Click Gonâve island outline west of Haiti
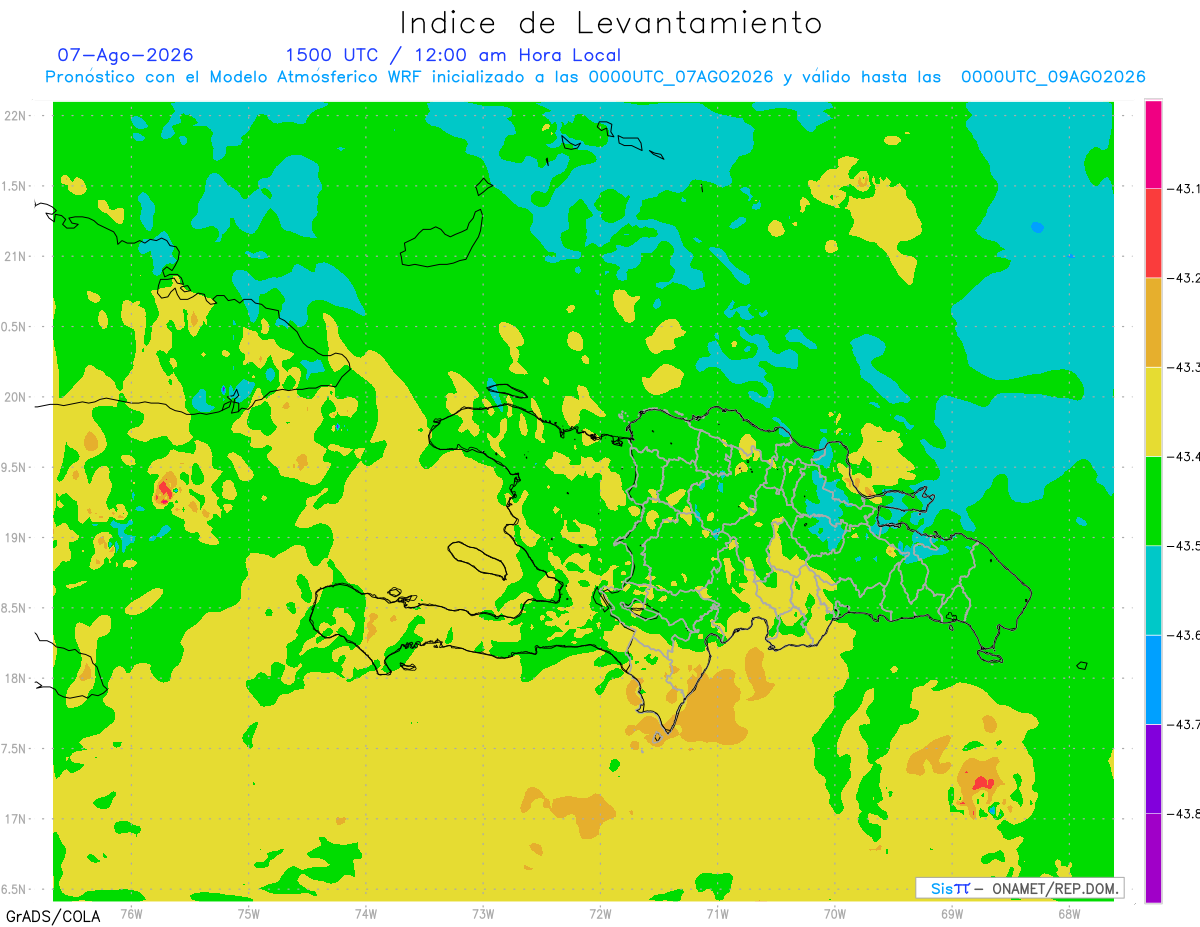1200x927 pixels. pyautogui.click(x=478, y=560)
